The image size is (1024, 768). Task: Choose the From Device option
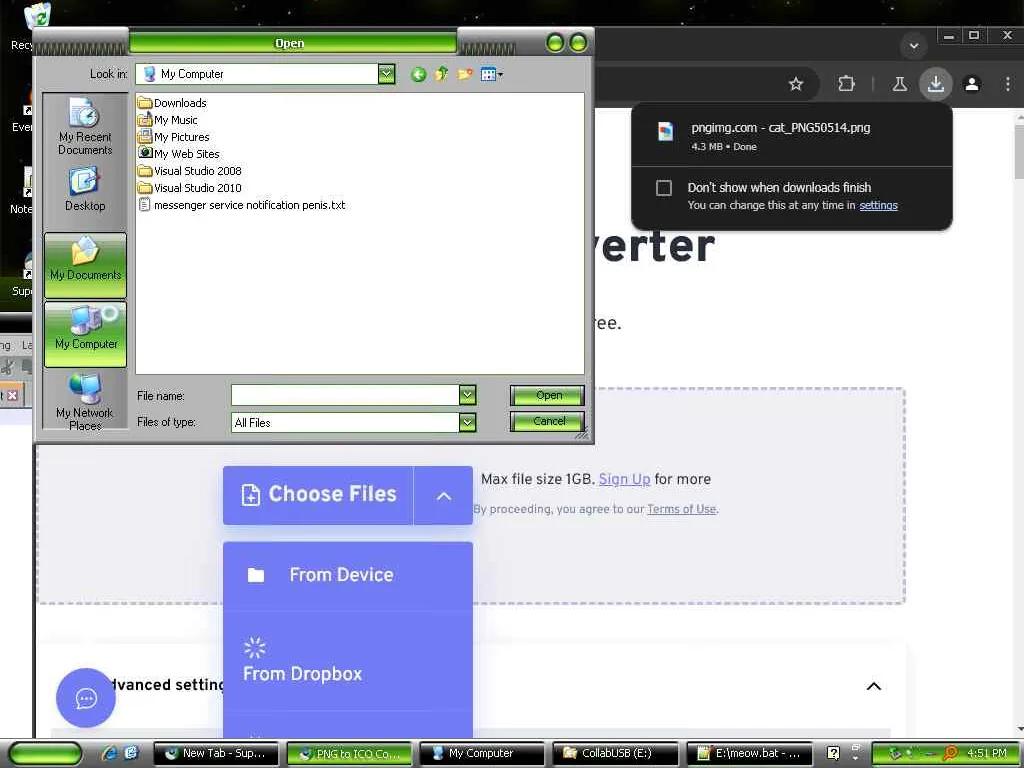(x=347, y=575)
